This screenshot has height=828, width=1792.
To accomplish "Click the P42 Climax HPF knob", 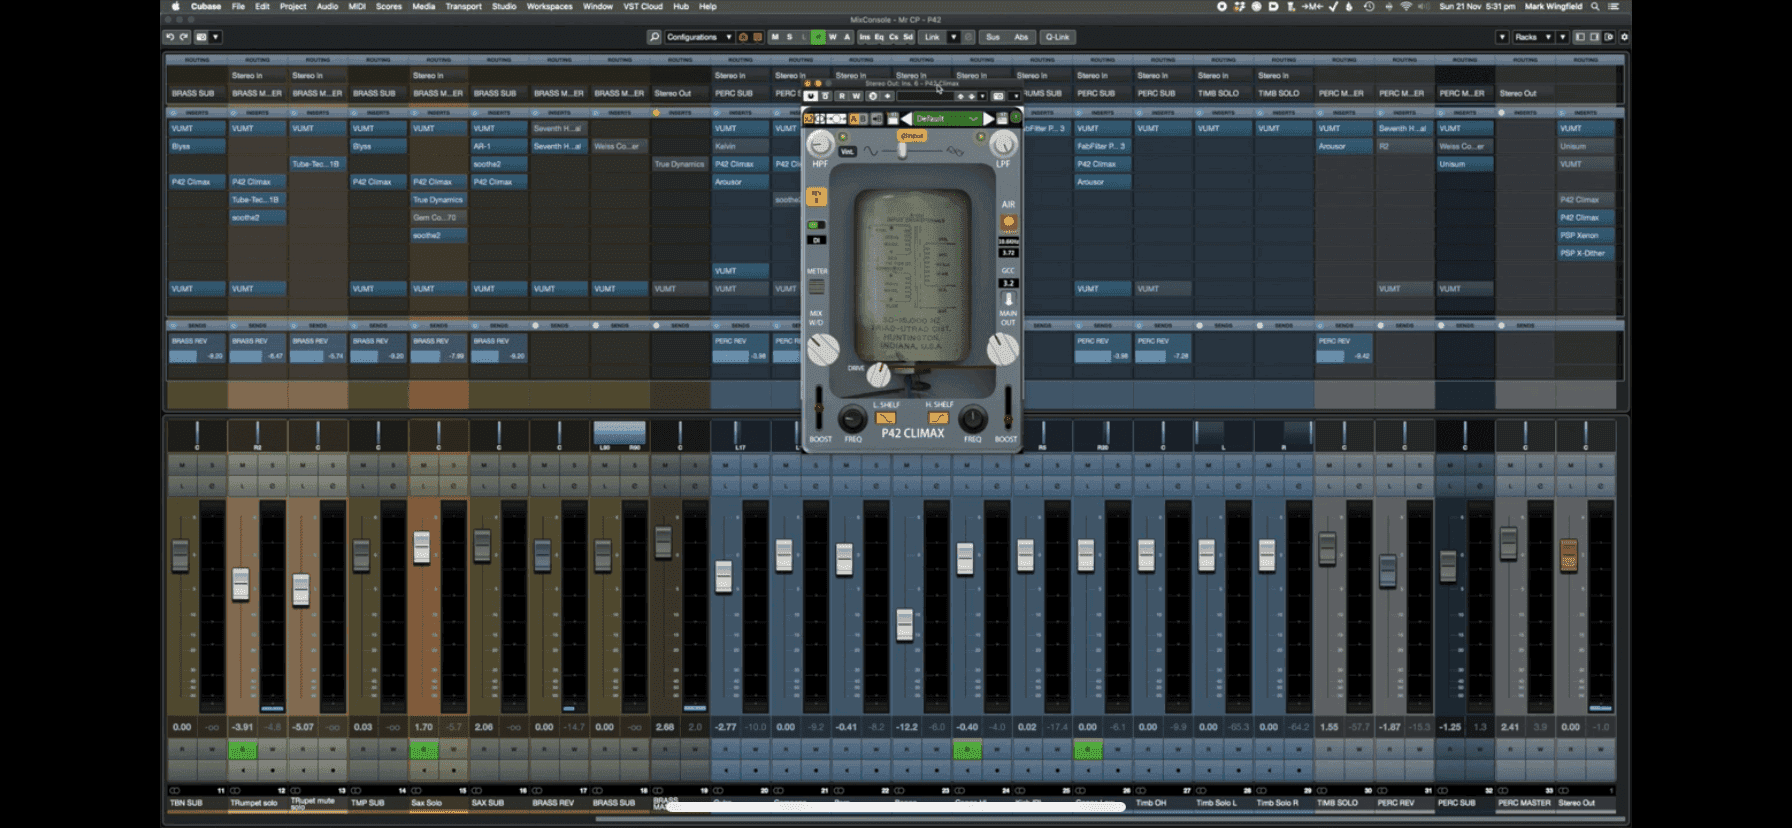I will pos(820,143).
